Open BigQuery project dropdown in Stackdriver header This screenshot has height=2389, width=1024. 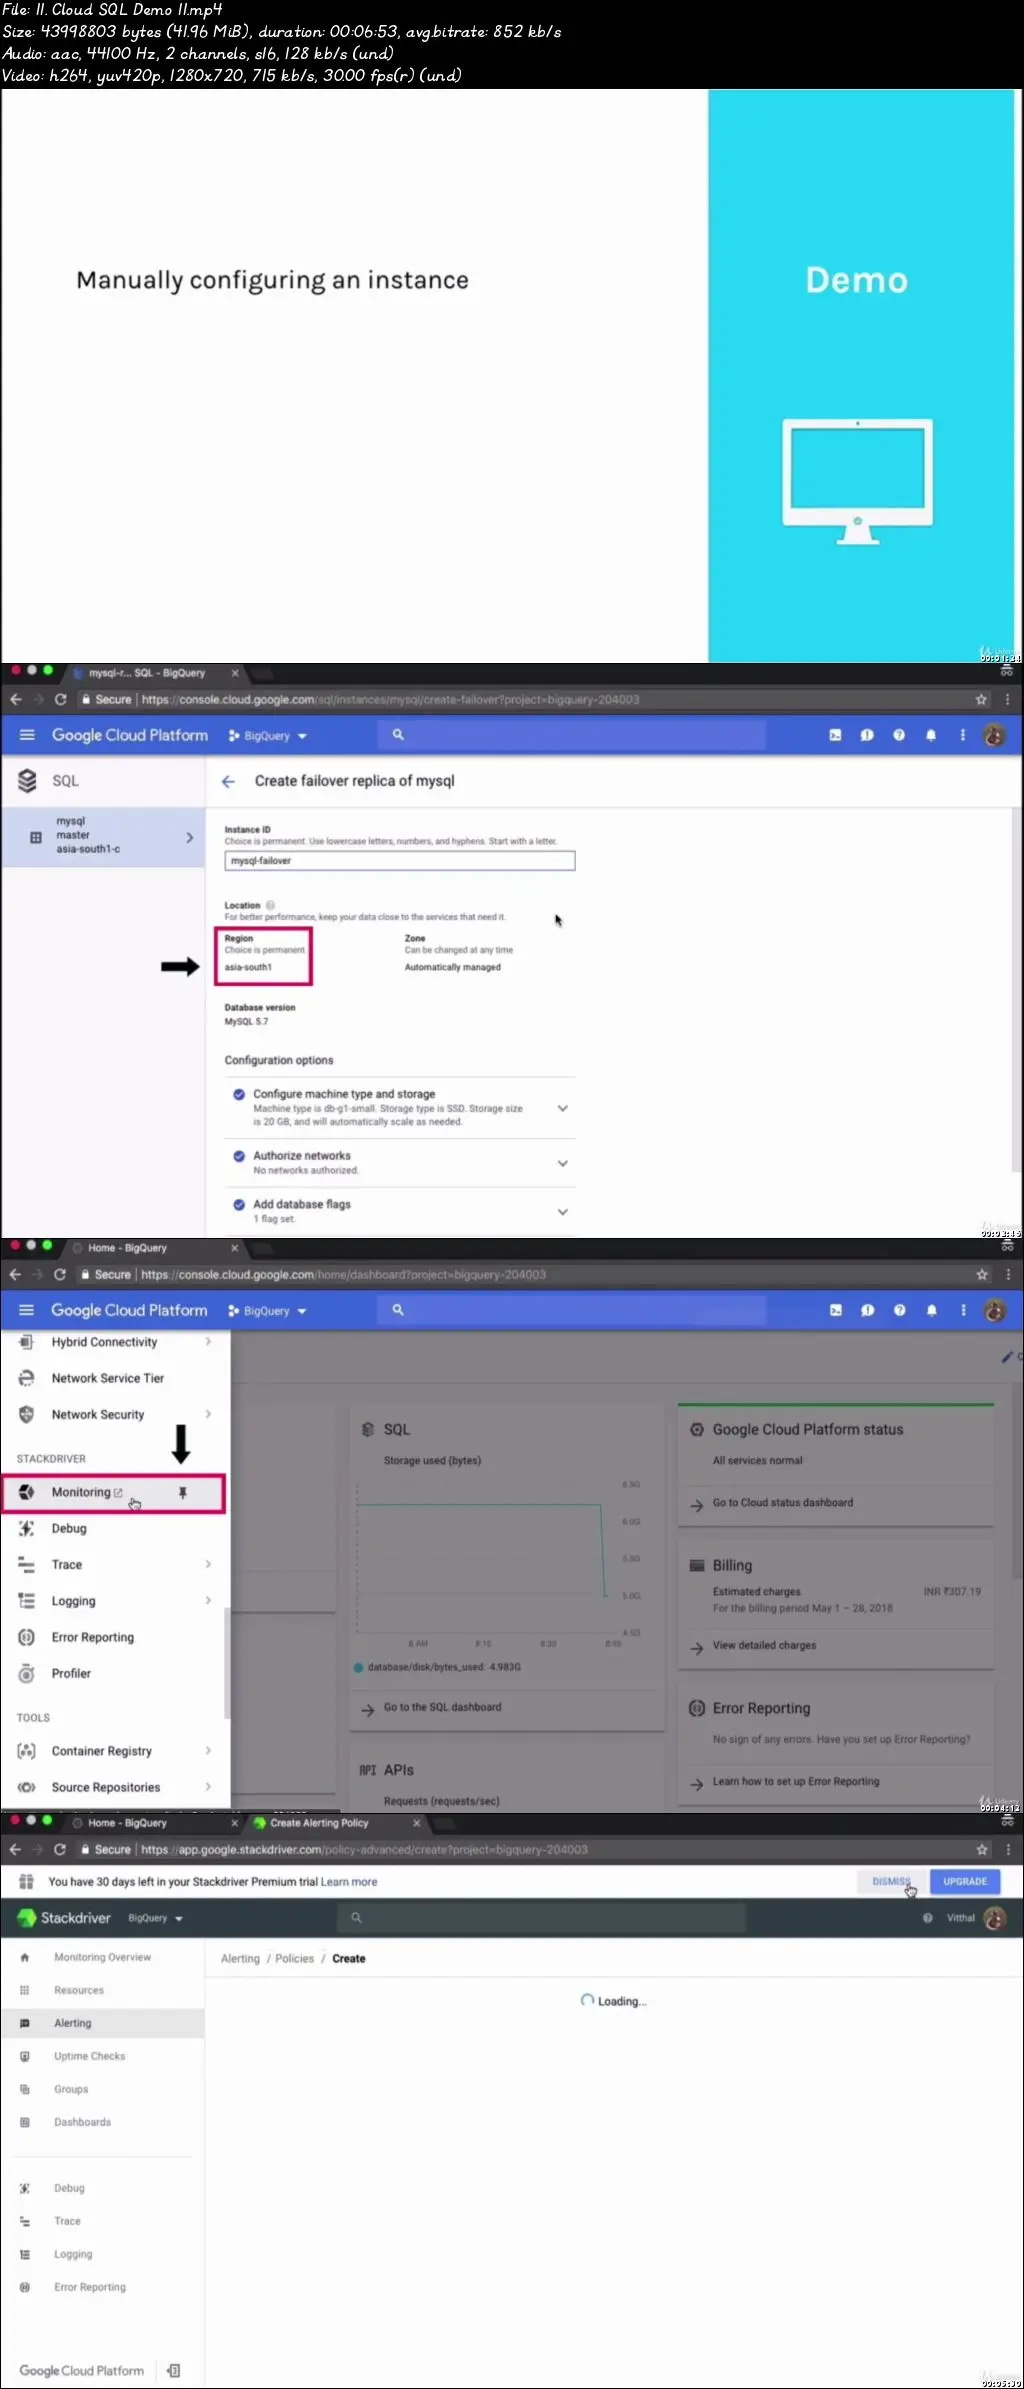tap(155, 1918)
